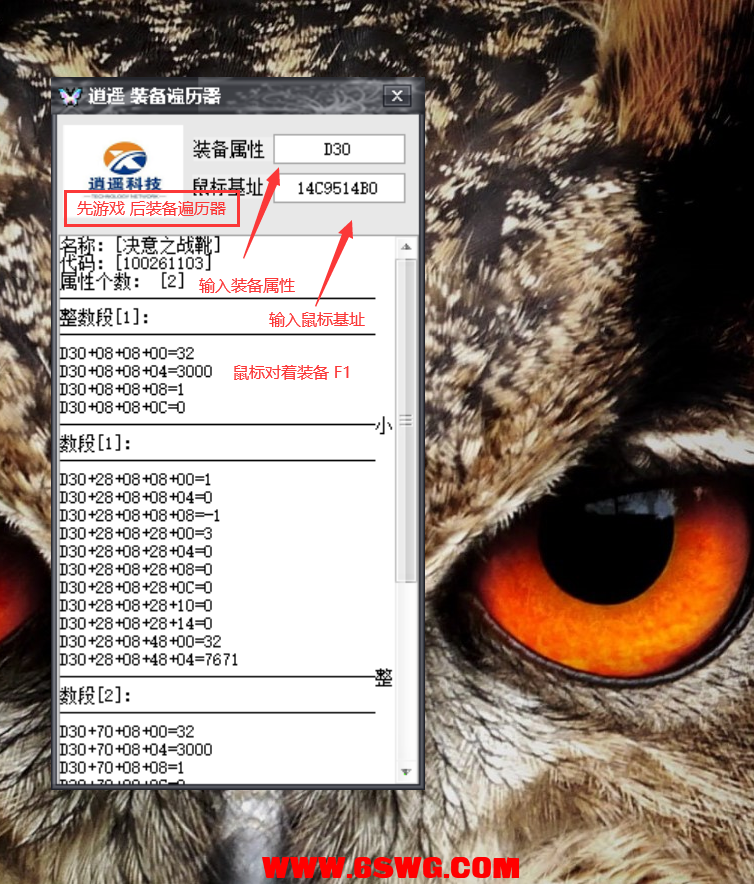
Task: Select line D30+28+08+08+00=1
Action: [x=135, y=480]
